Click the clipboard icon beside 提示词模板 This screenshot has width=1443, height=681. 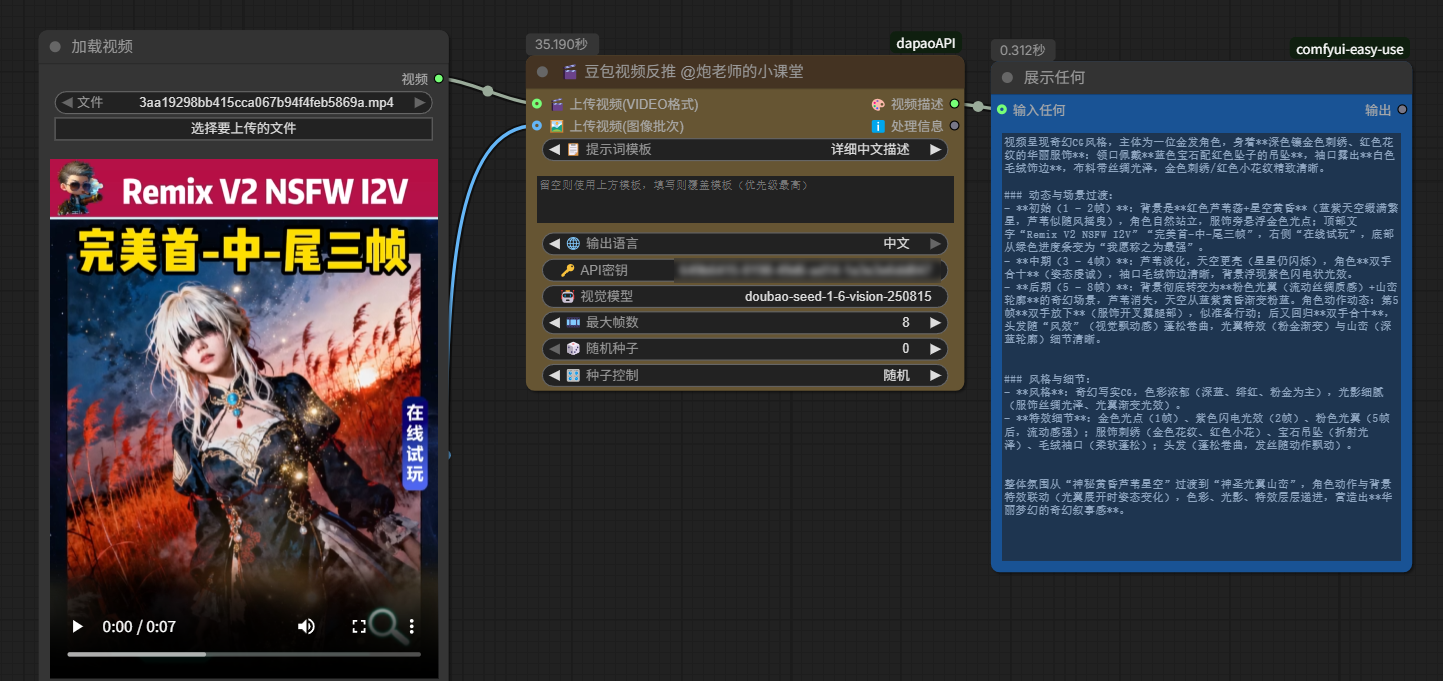(x=573, y=149)
